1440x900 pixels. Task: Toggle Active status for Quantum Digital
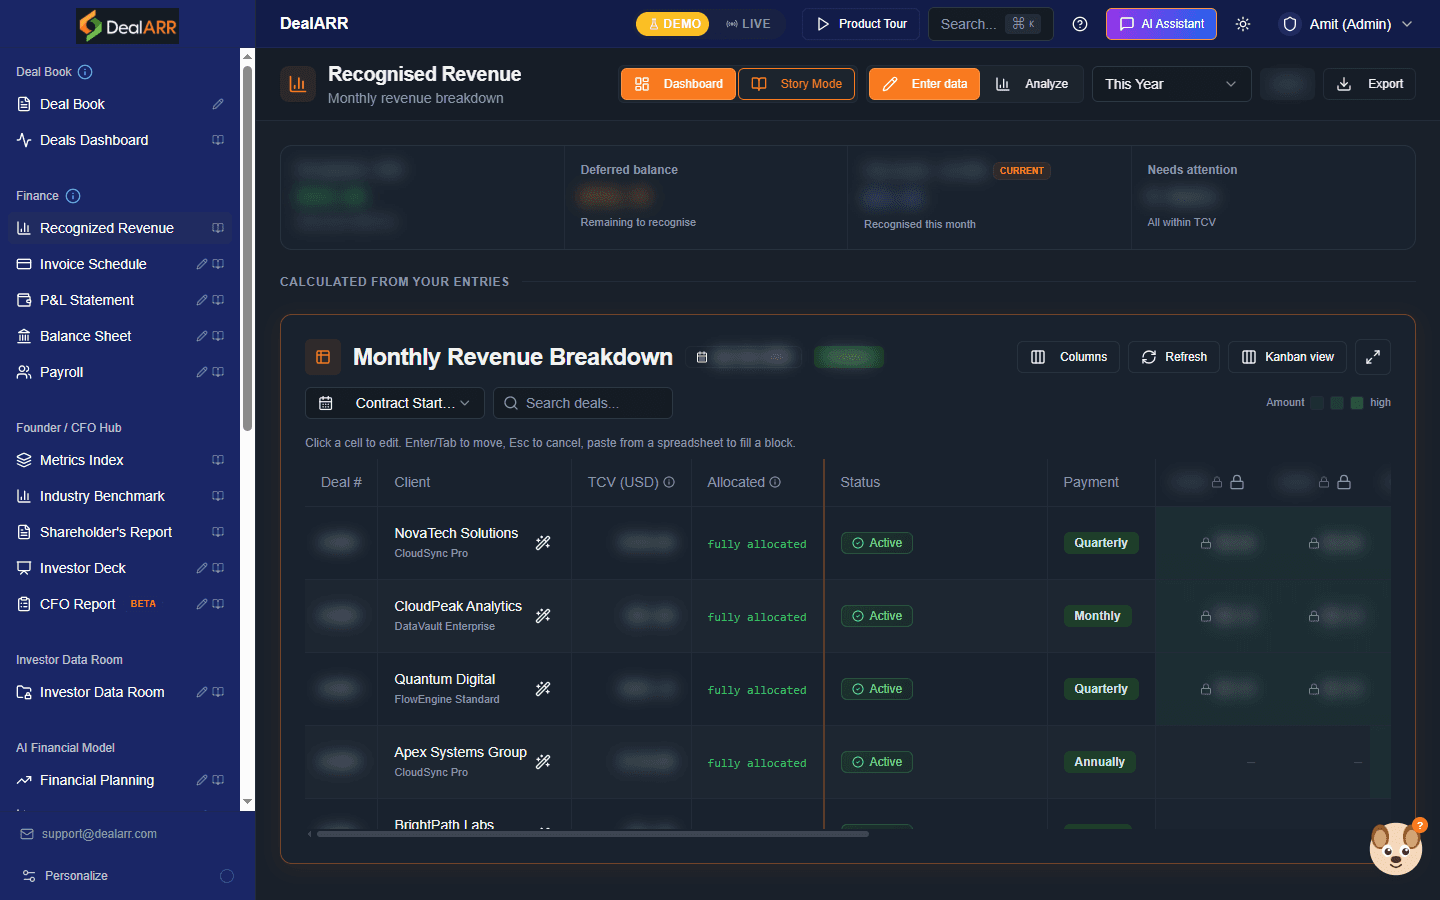(876, 689)
